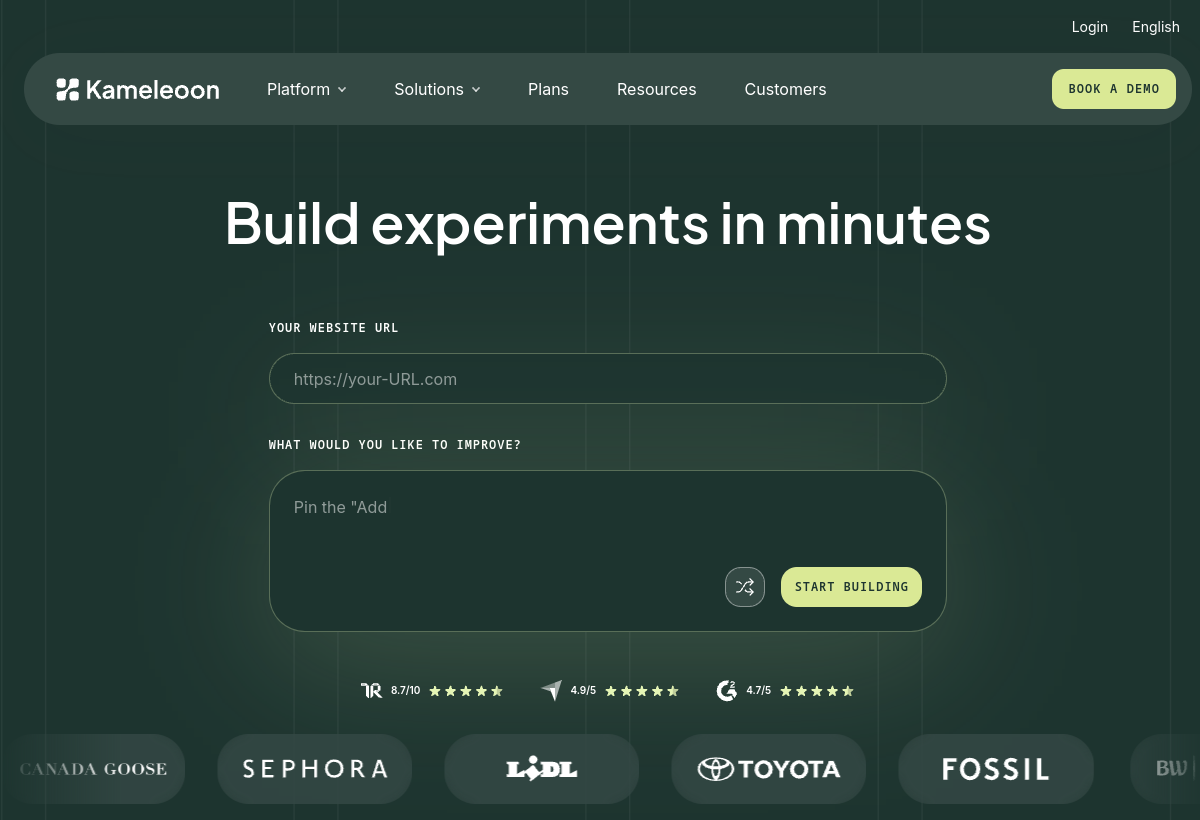
Task: Click the TrustRadius rating logo
Action: click(371, 690)
